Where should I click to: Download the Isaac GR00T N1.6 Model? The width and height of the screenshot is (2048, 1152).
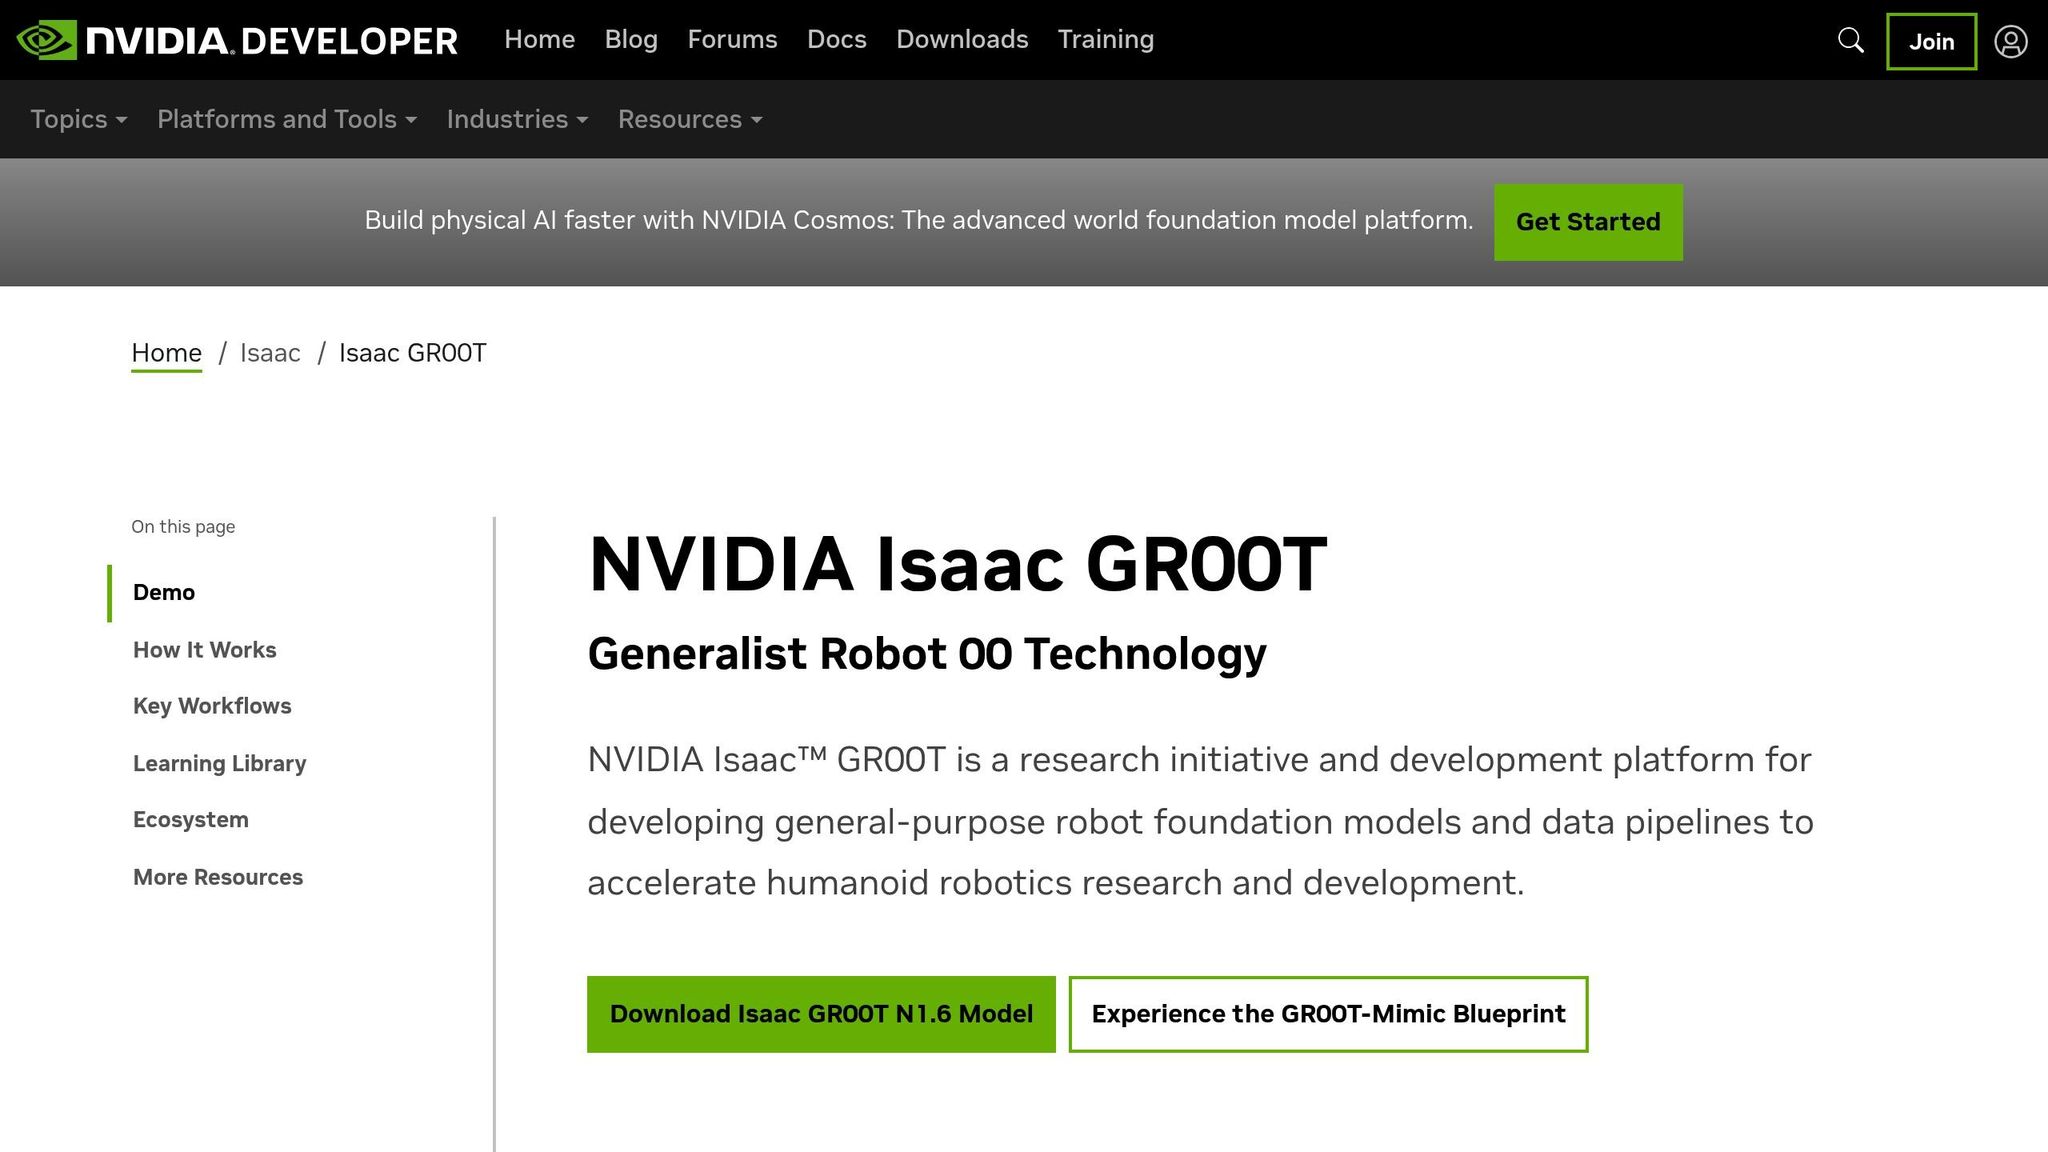point(821,1014)
